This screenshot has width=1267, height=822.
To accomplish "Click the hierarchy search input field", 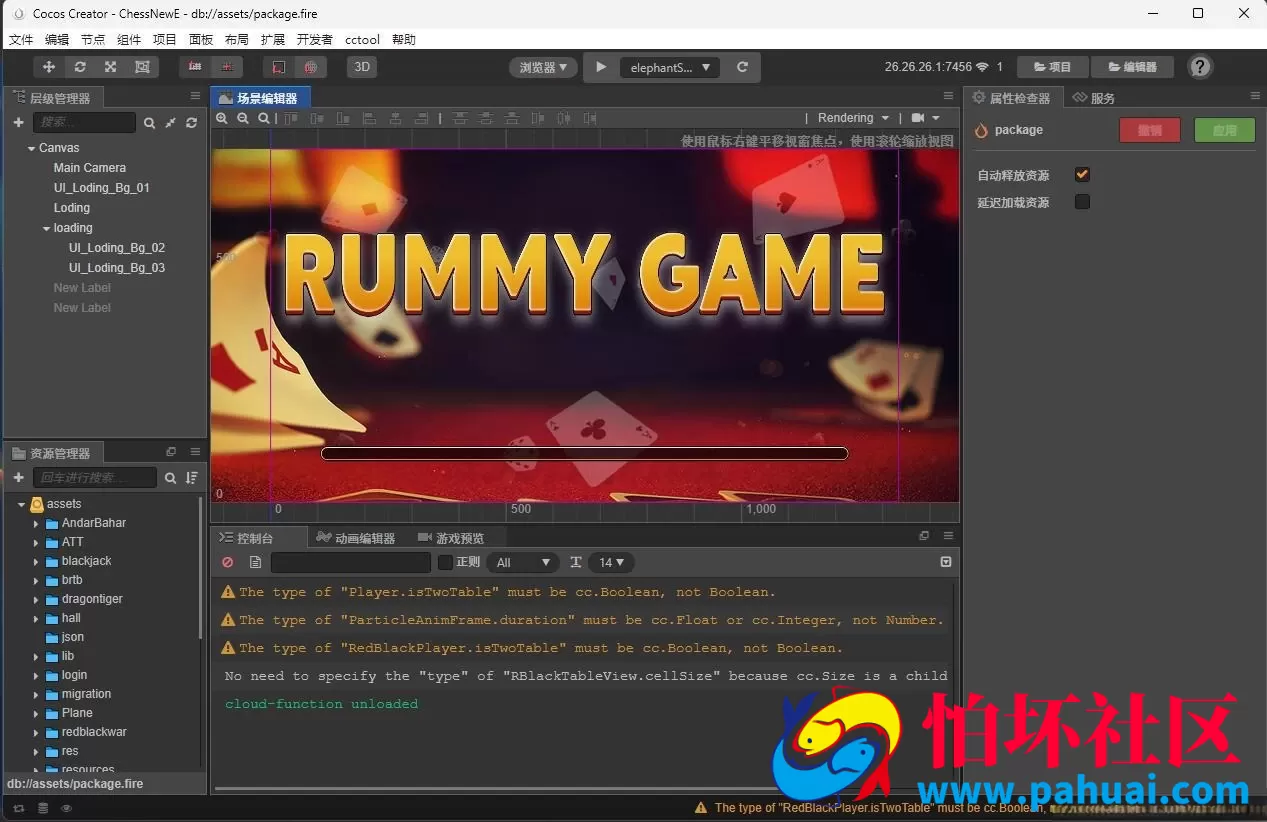I will click(84, 122).
